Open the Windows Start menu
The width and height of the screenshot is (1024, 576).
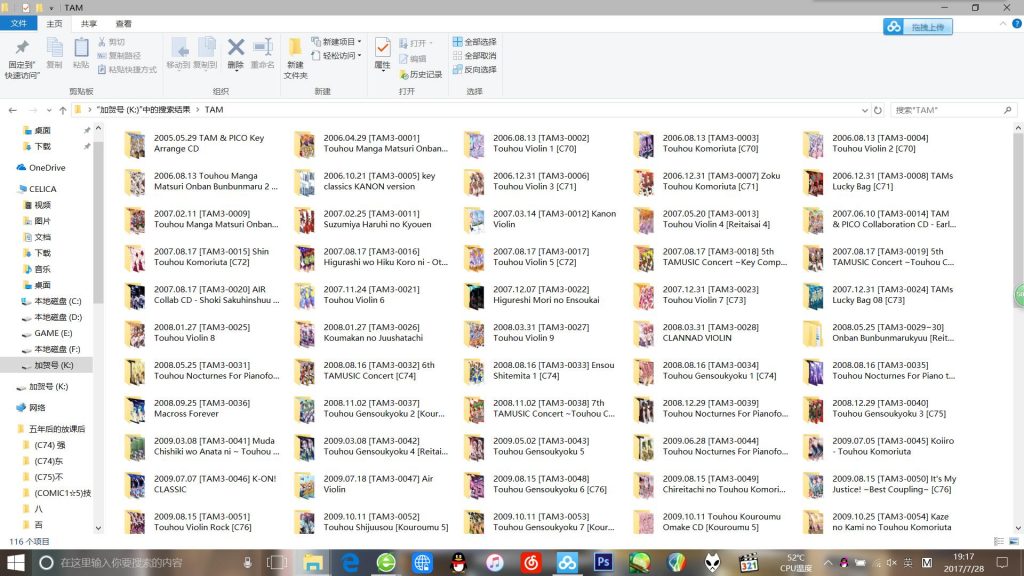pos(15,562)
